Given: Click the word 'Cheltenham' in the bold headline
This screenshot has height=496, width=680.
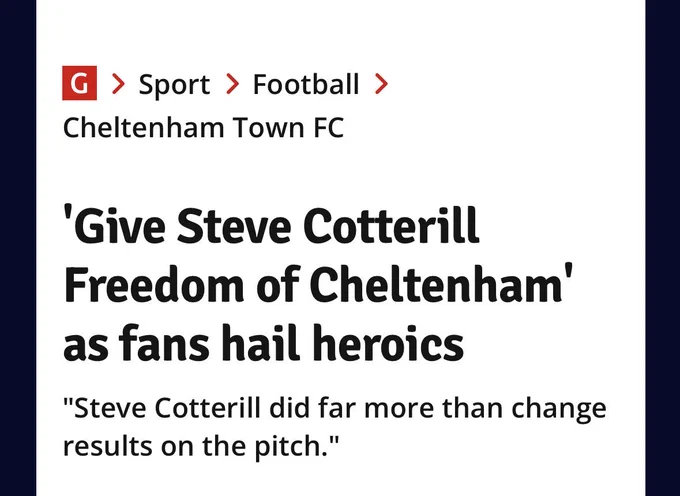Looking at the screenshot, I should click(437, 285).
